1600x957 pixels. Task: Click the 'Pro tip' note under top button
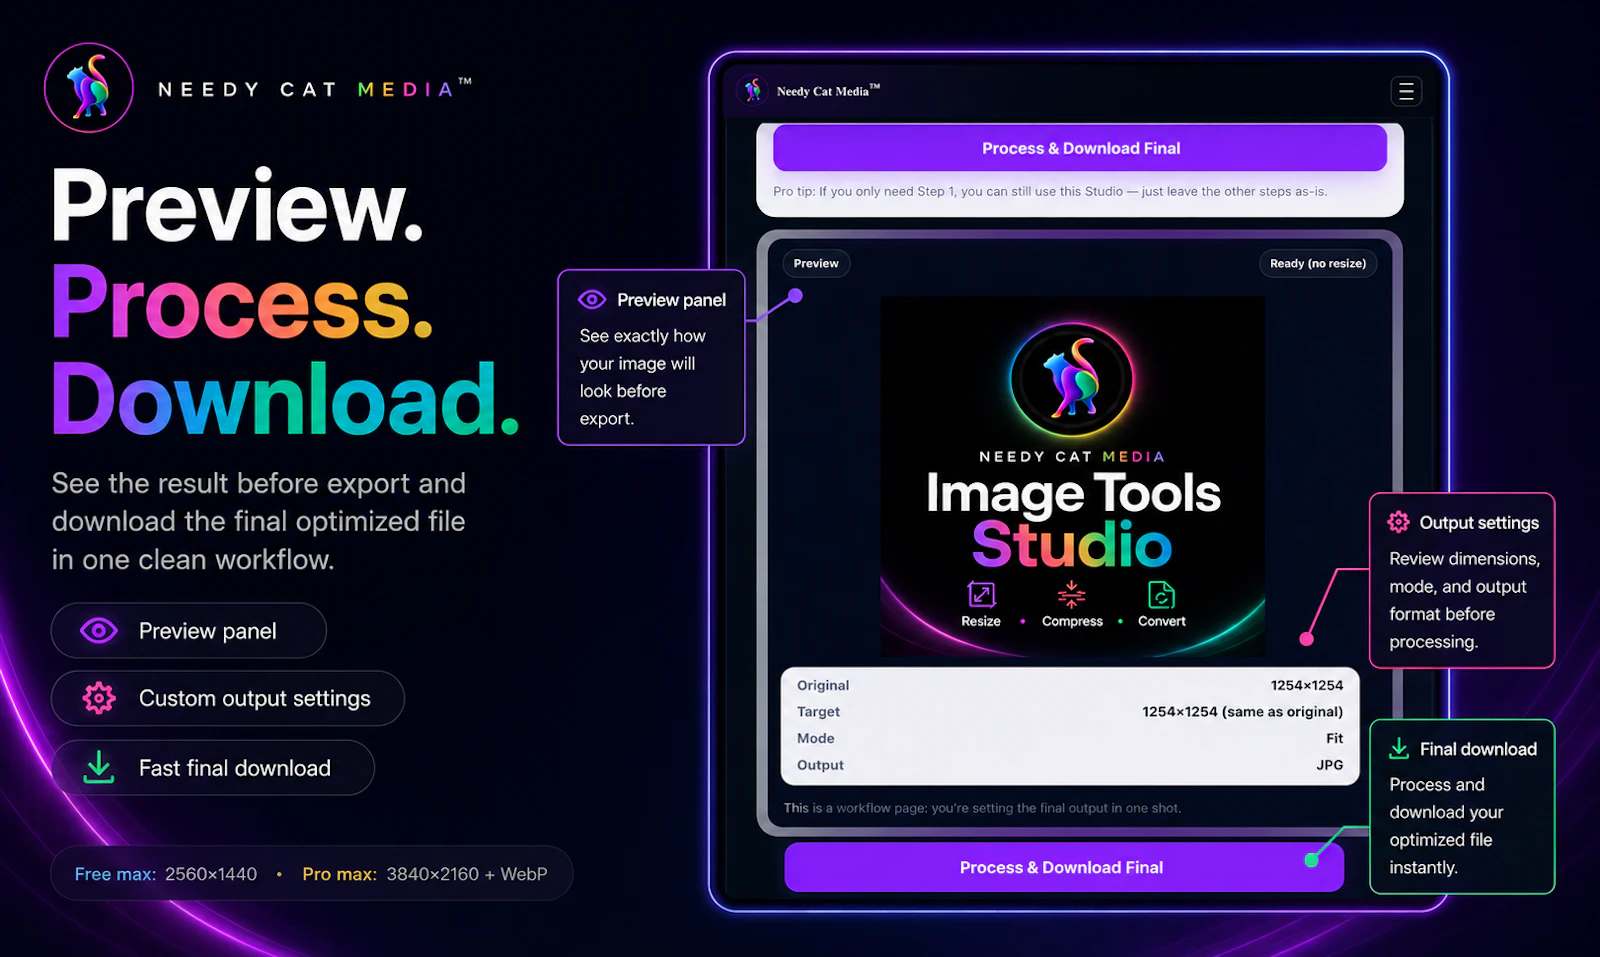click(1050, 191)
